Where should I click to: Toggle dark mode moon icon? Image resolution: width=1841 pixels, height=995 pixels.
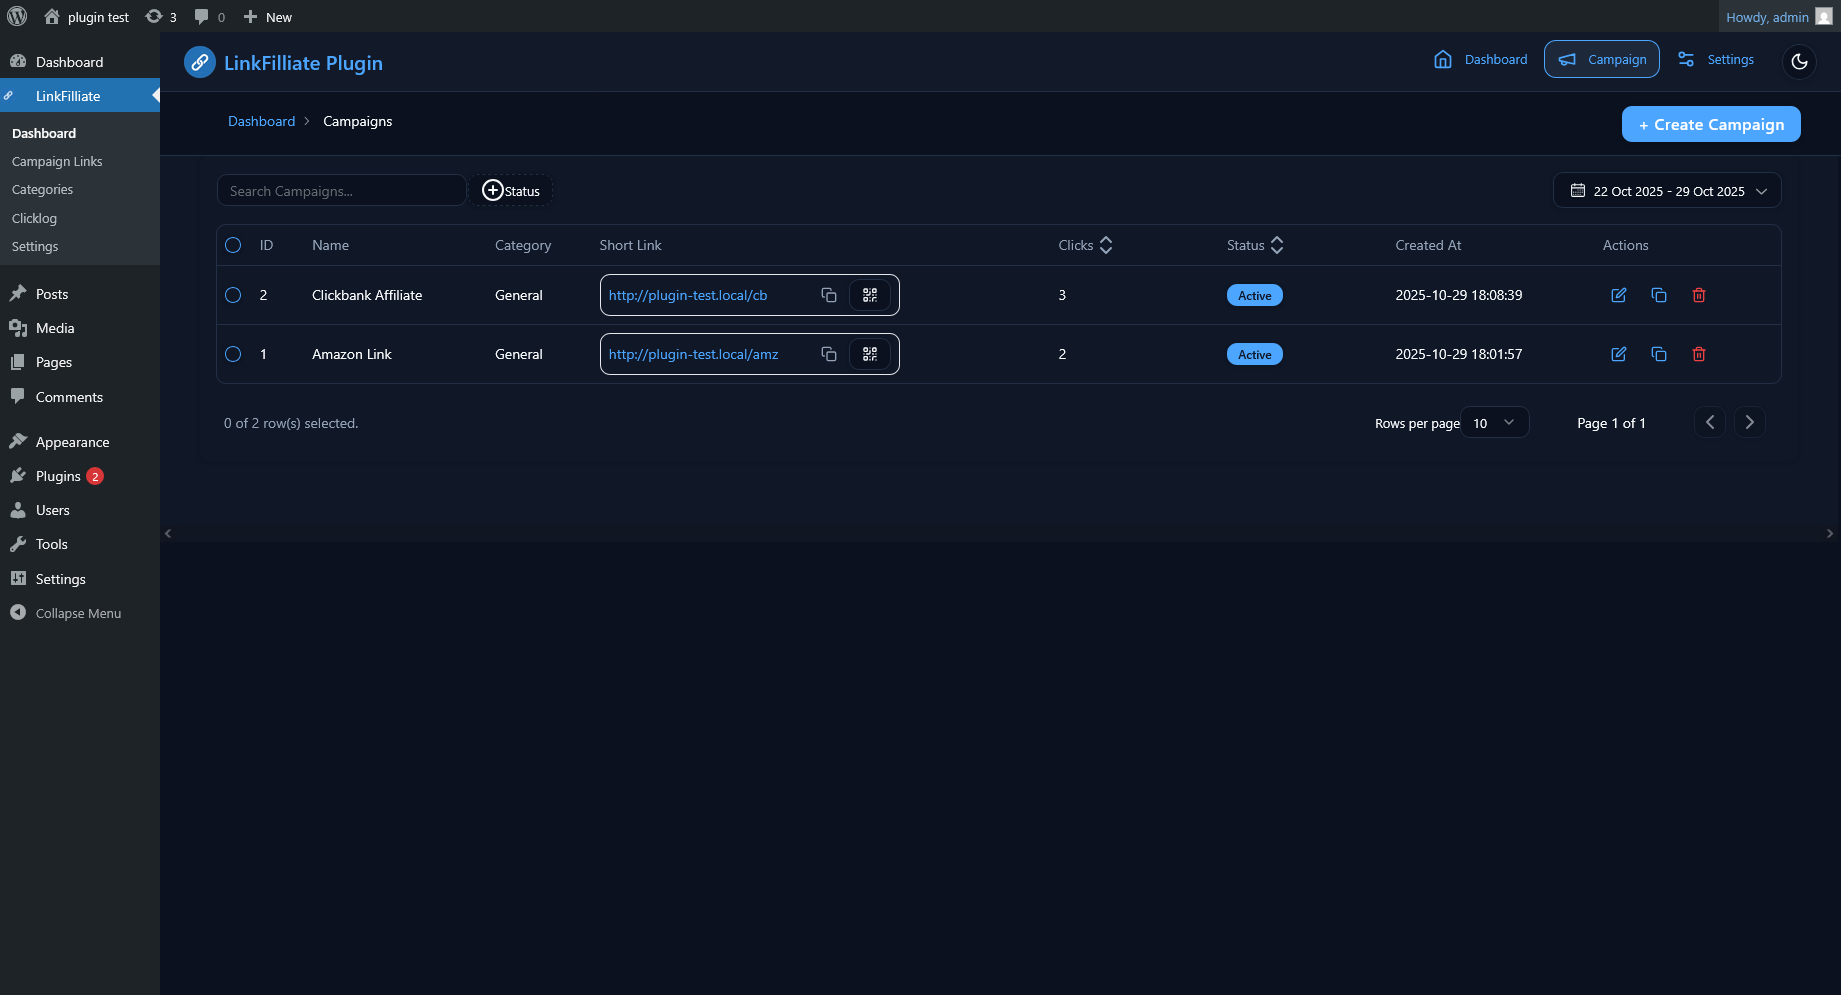[x=1799, y=61]
